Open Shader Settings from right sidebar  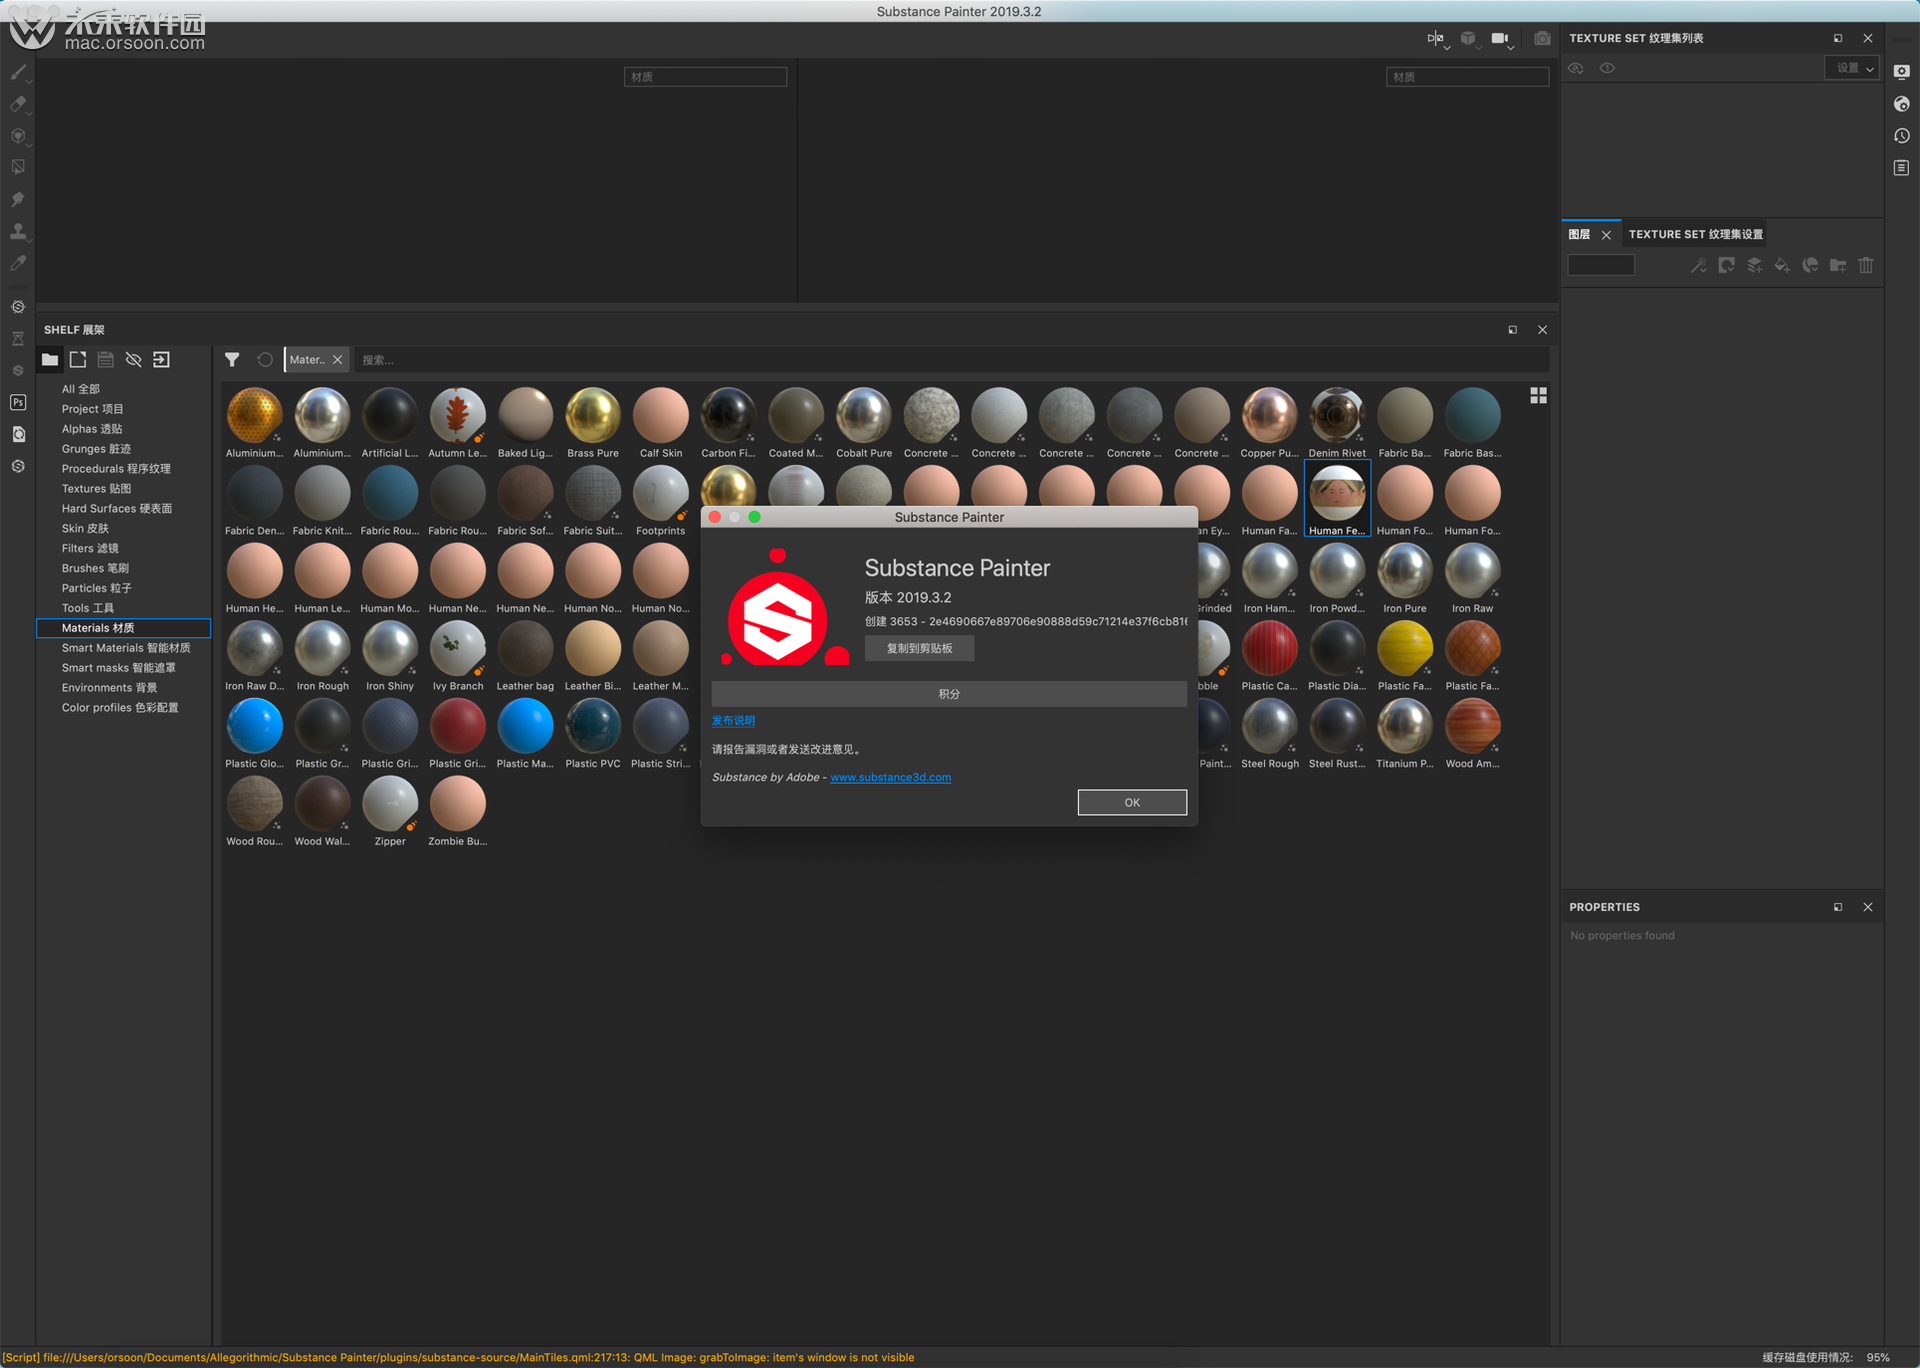pyautogui.click(x=1902, y=104)
